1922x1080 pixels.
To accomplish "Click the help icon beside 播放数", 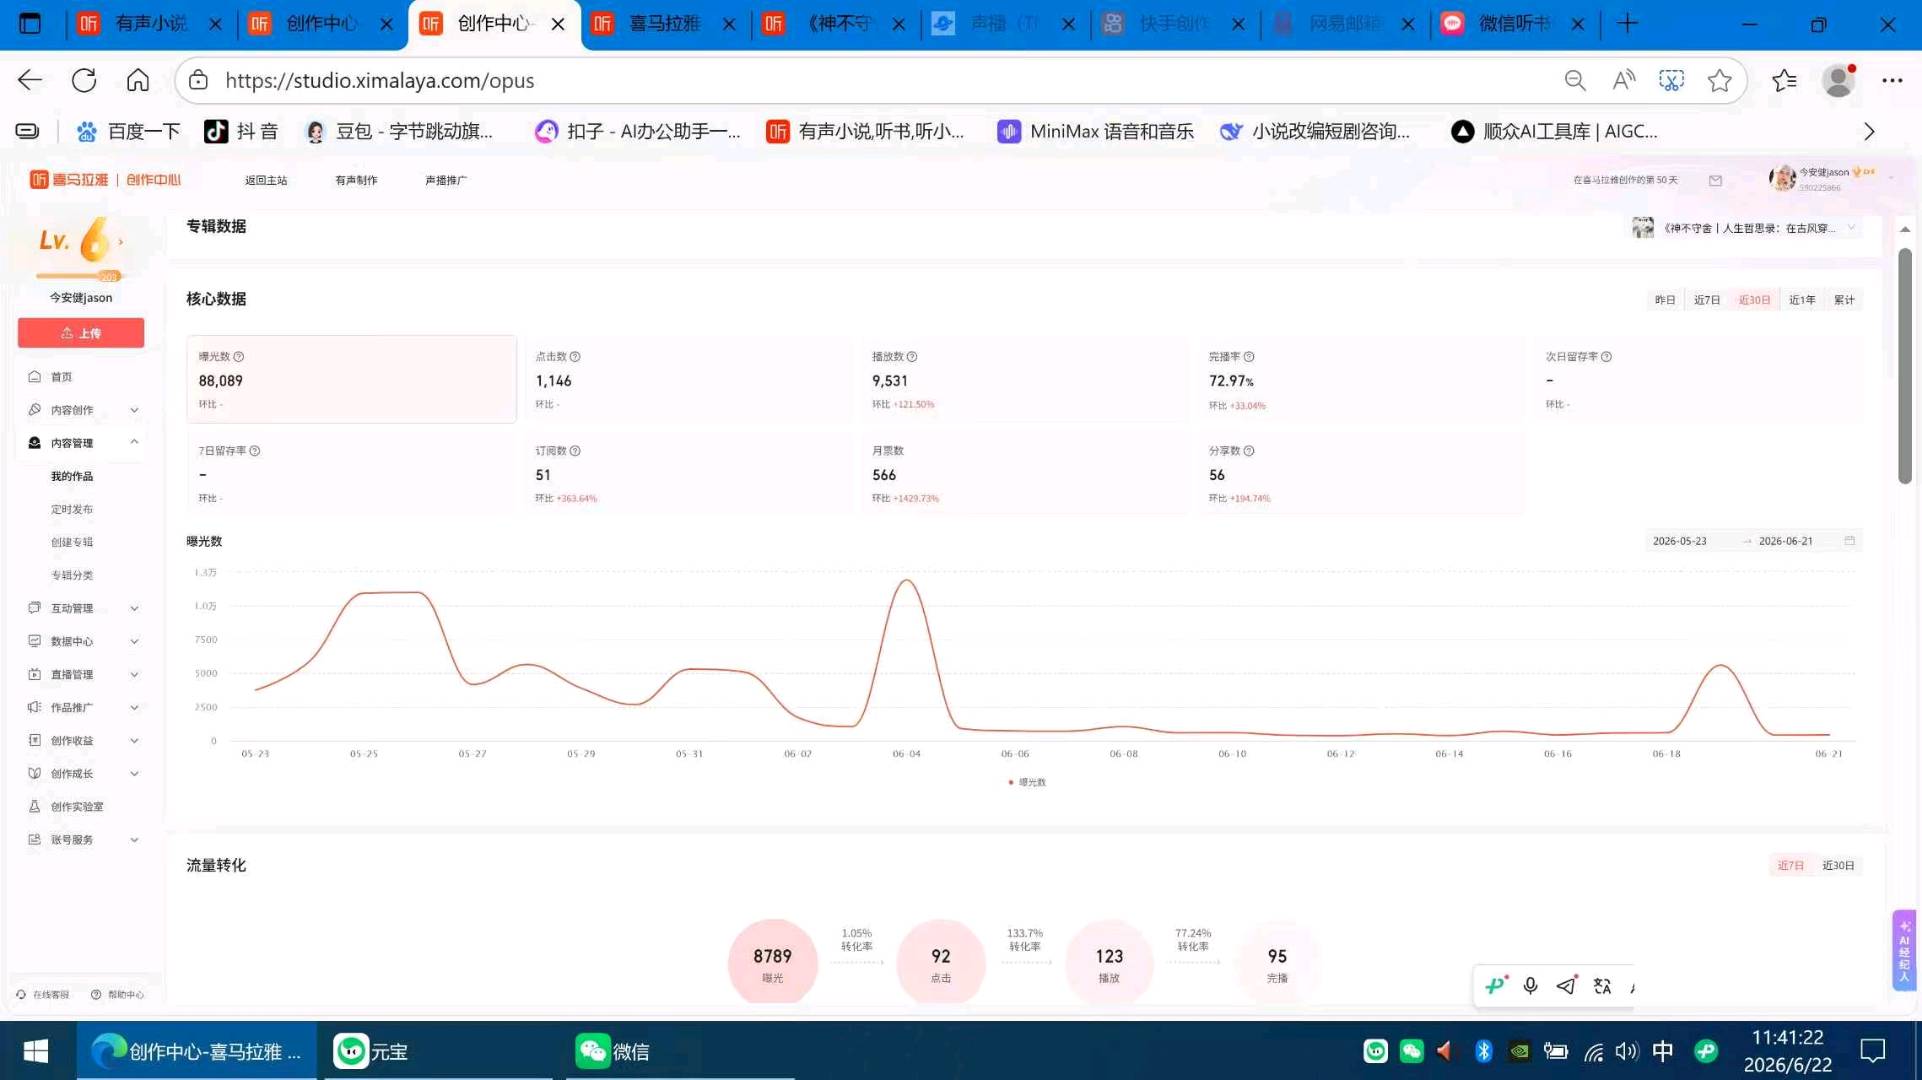I will click(912, 357).
